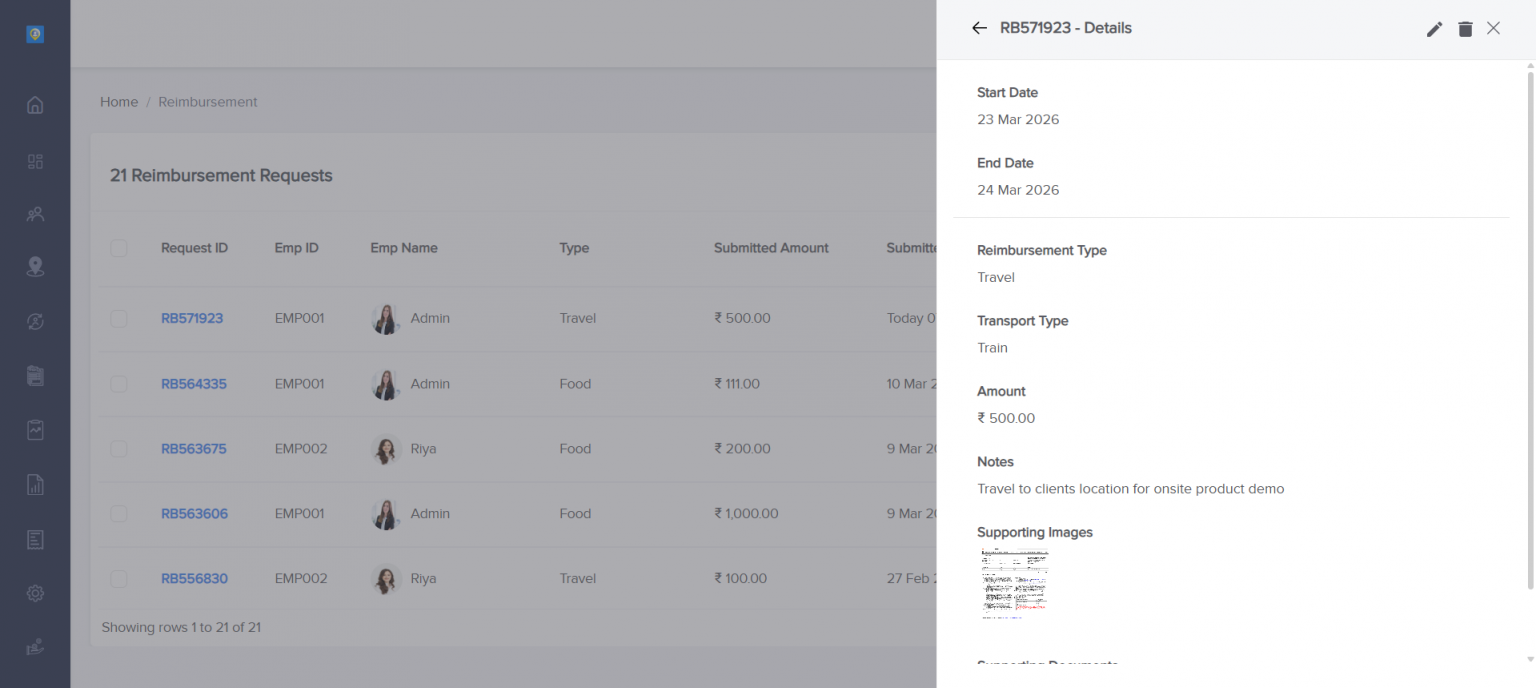Click the trash delete icon

coord(1465,29)
